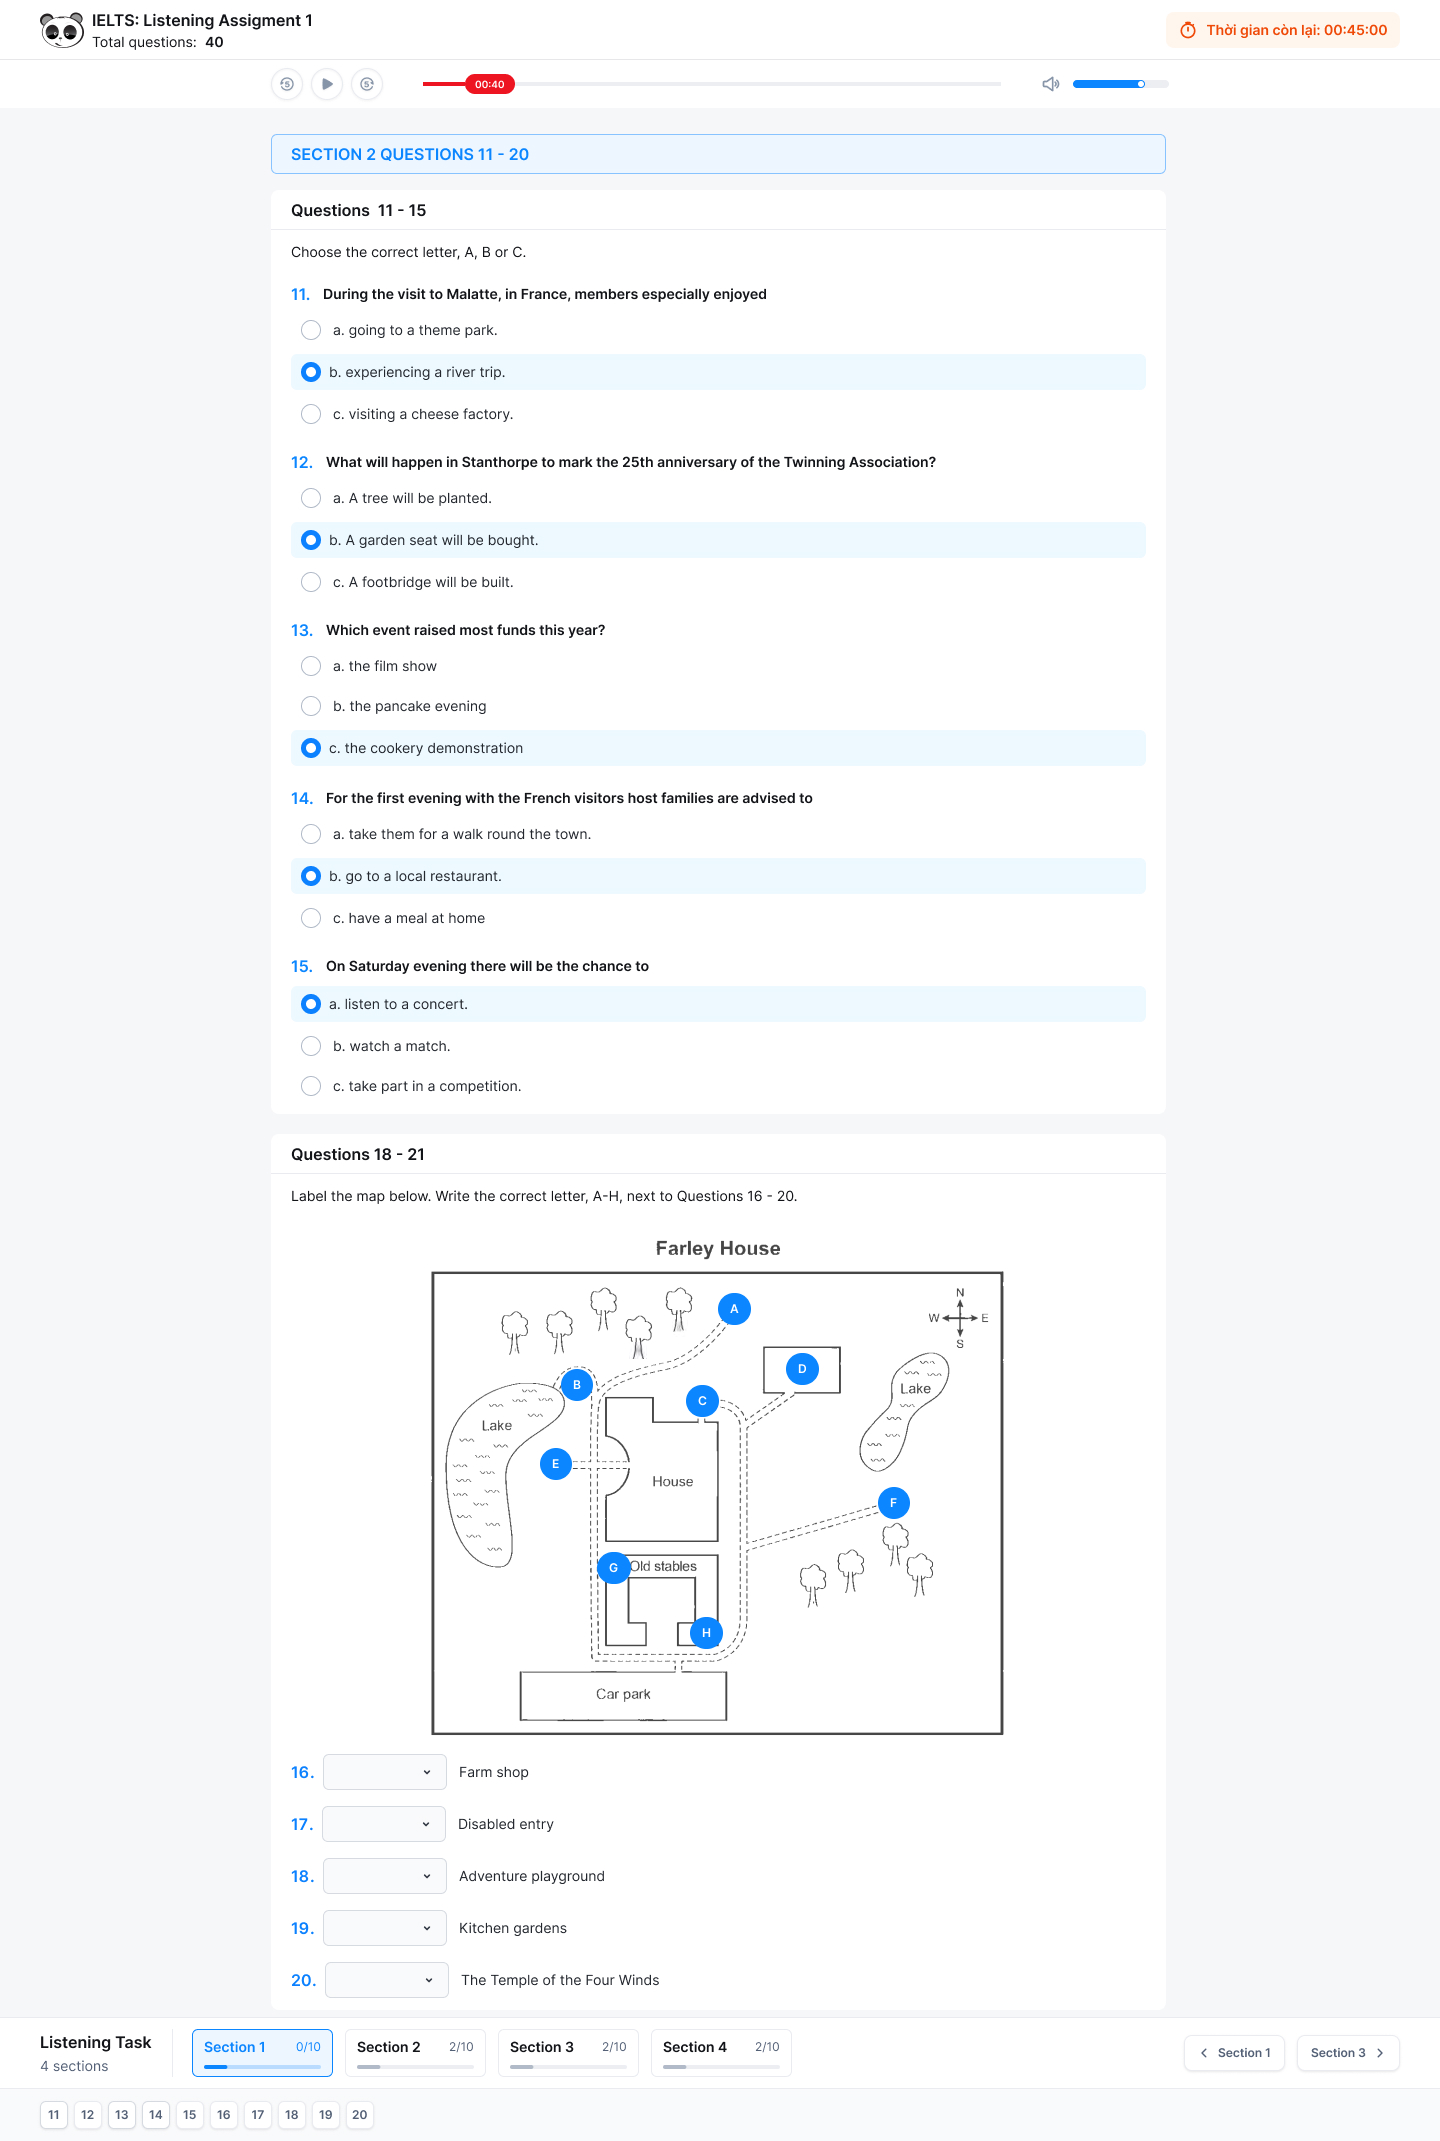1440x2141 pixels.
Task: Expand the Adventure playground dropdown
Action: click(384, 1876)
